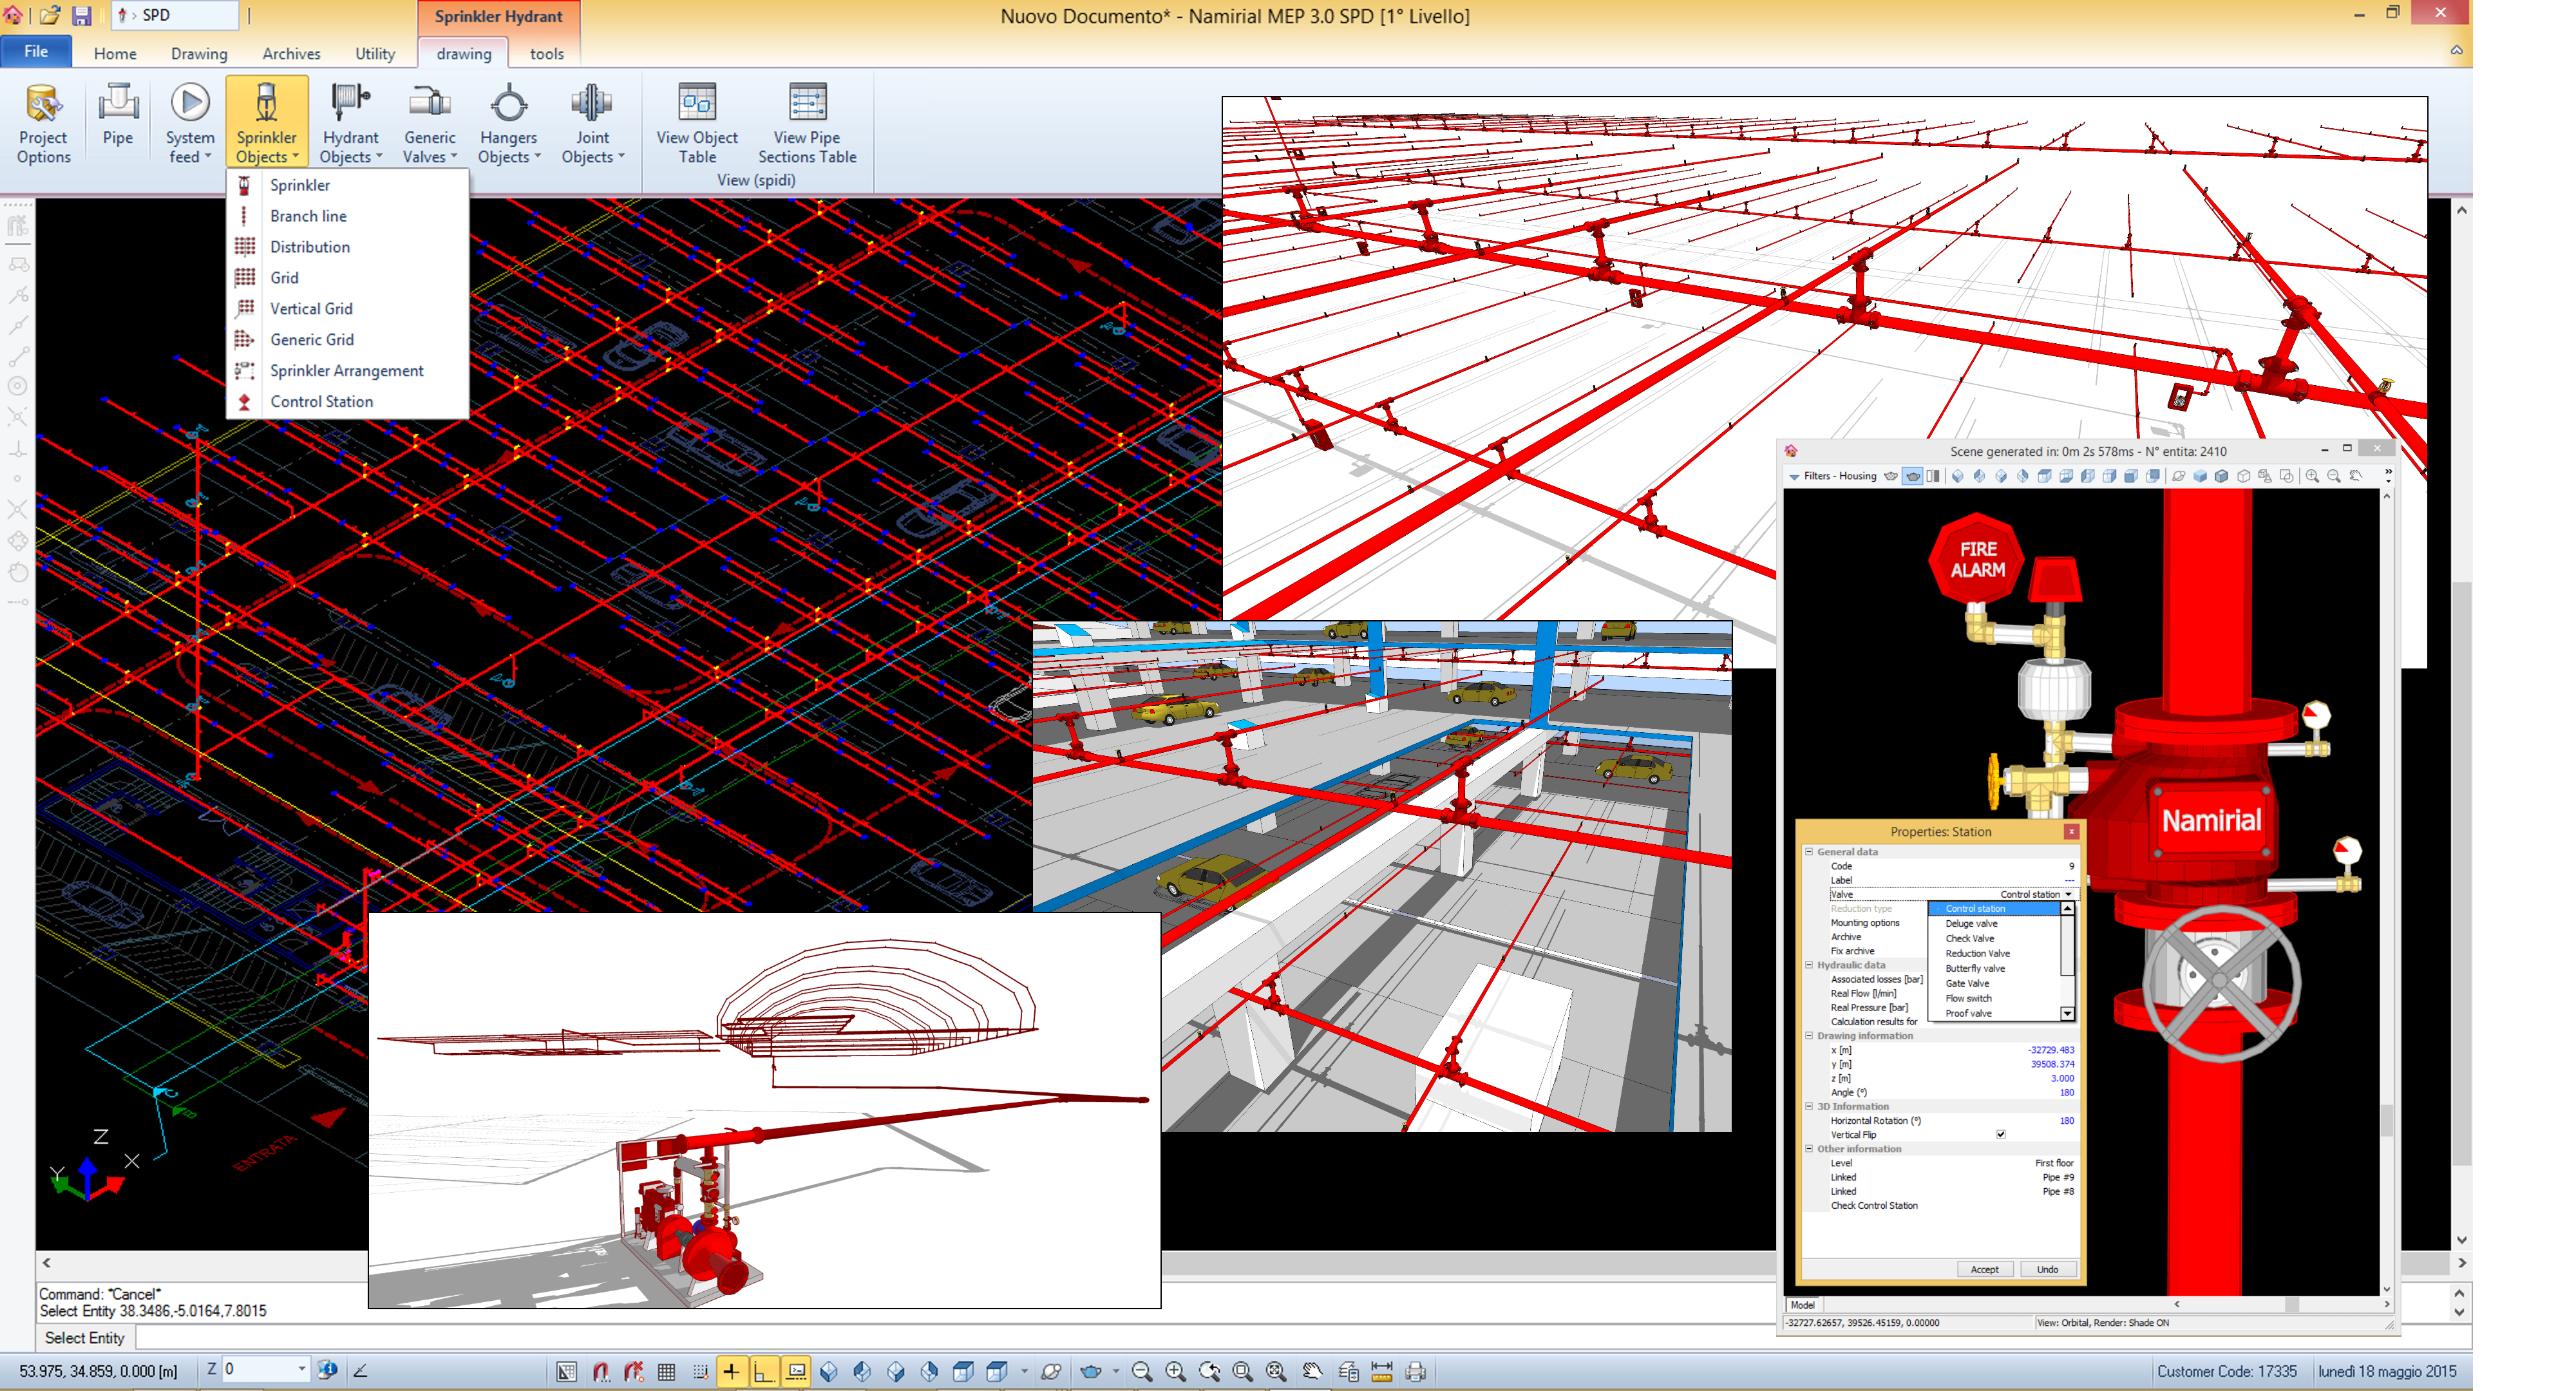The height and width of the screenshot is (1391, 2576).
Task: Open the Hangers Objects dropdown
Action: pos(508,123)
